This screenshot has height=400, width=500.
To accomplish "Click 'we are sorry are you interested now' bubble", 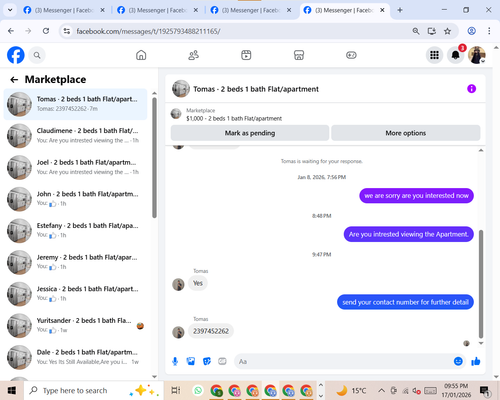I will coord(416,196).
